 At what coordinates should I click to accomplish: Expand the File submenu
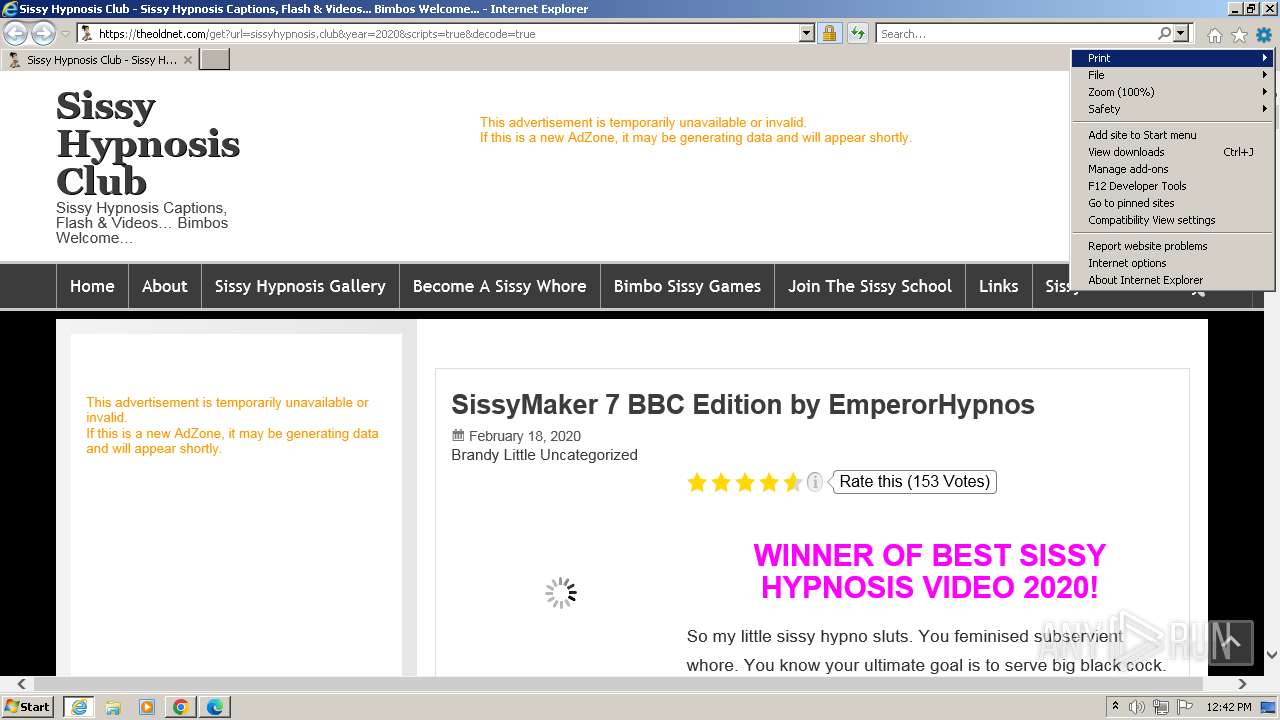point(1172,75)
